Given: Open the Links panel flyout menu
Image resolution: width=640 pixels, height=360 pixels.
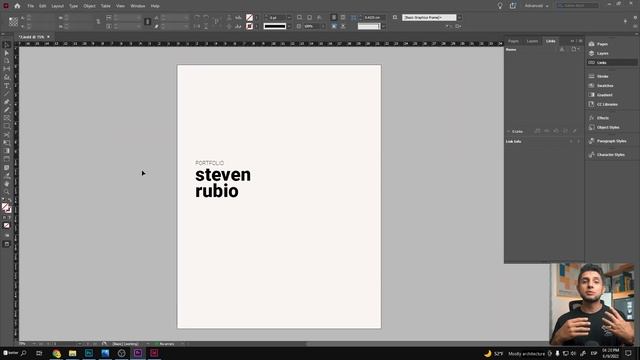Looking at the screenshot, I should (x=580, y=41).
